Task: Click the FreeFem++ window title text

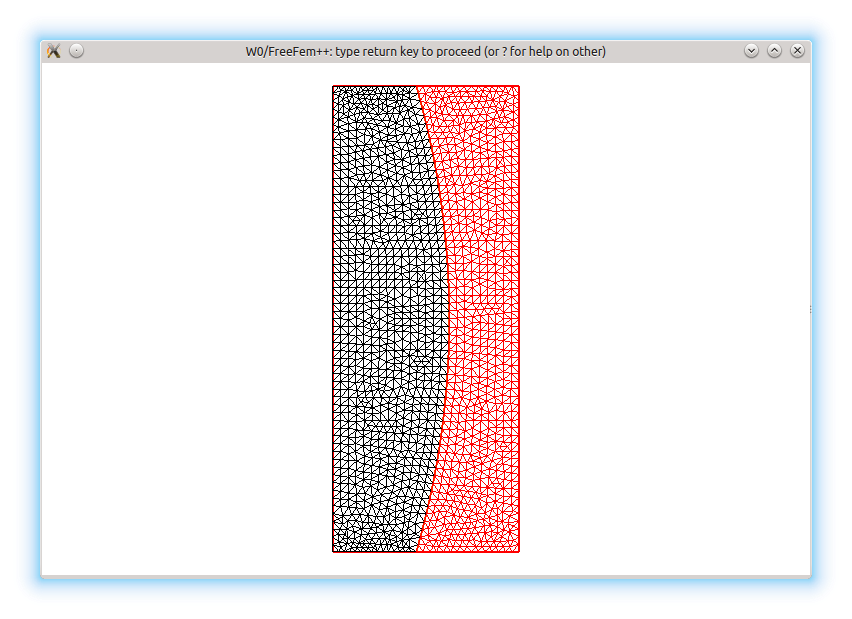Action: click(x=425, y=52)
